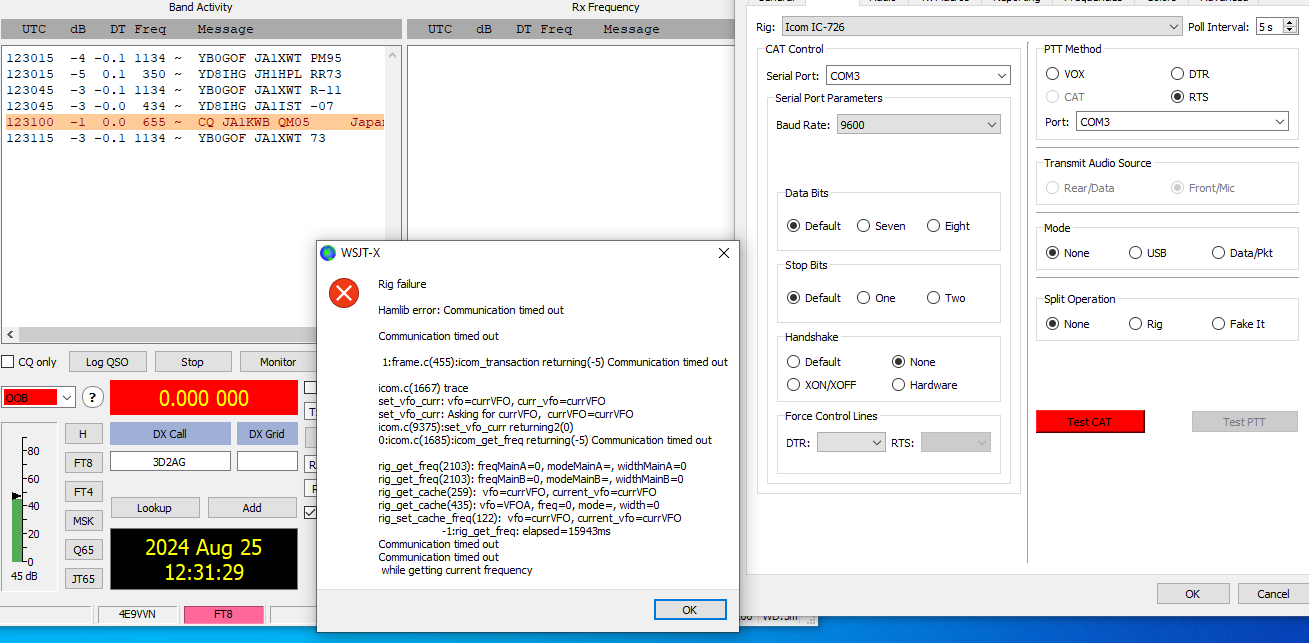
Task: Choose XON/XOFF handshake
Action: coord(794,385)
